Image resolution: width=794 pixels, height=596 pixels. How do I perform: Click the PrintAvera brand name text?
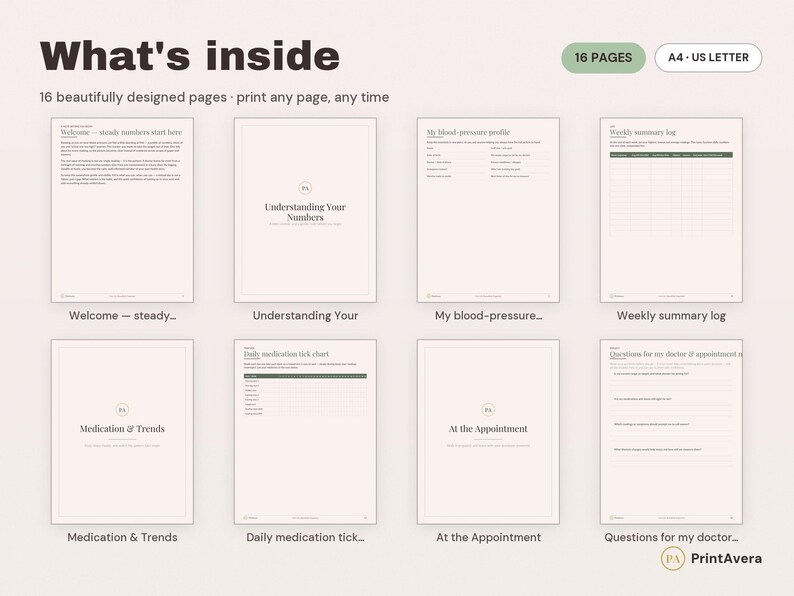(x=726, y=559)
